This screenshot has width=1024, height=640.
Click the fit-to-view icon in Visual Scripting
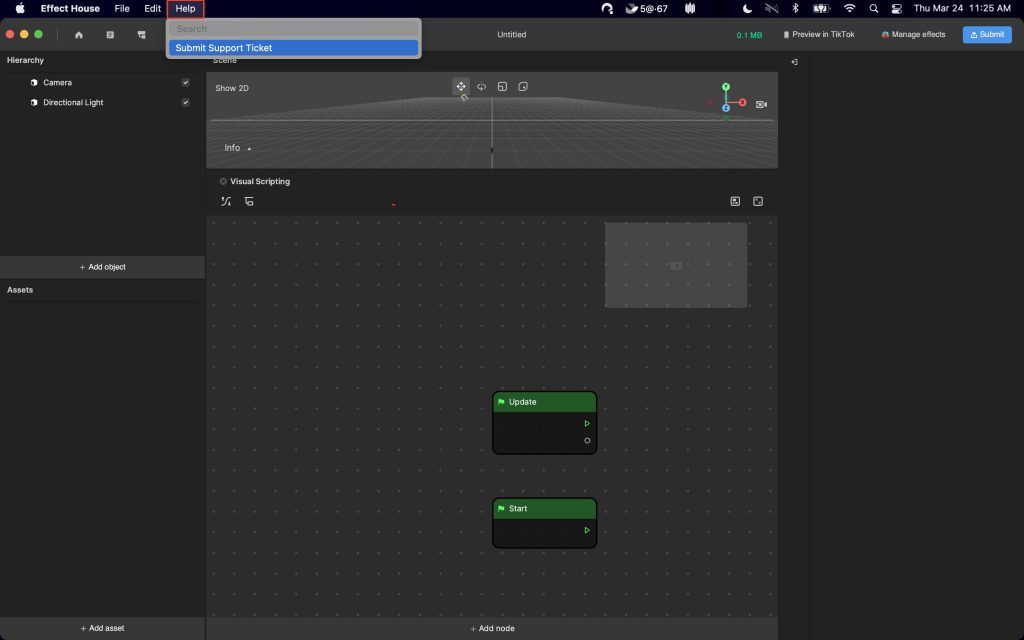click(758, 201)
